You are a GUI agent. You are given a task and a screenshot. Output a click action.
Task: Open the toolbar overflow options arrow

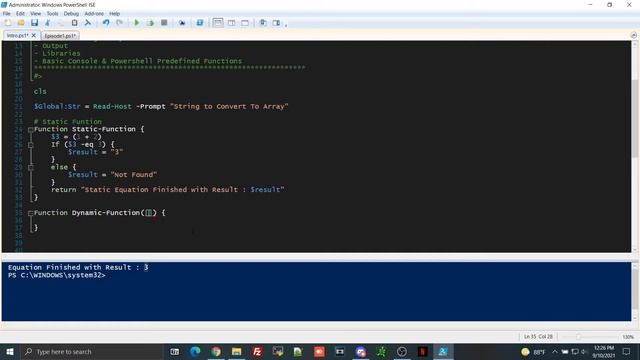pos(286,24)
